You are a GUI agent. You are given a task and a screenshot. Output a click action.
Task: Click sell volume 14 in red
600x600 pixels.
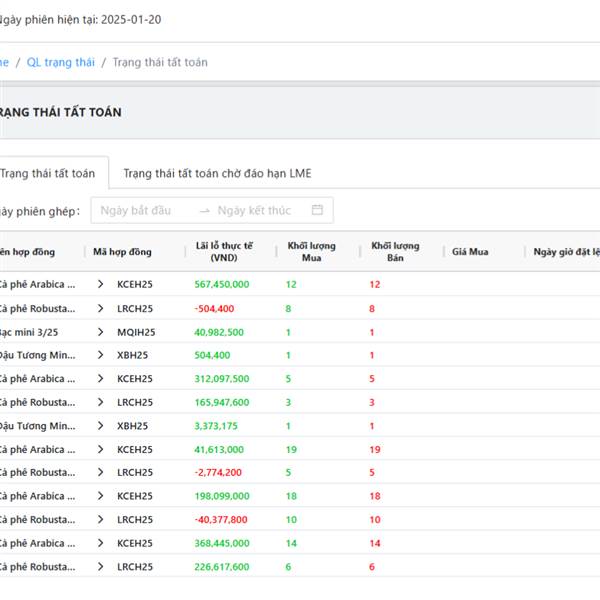point(375,543)
